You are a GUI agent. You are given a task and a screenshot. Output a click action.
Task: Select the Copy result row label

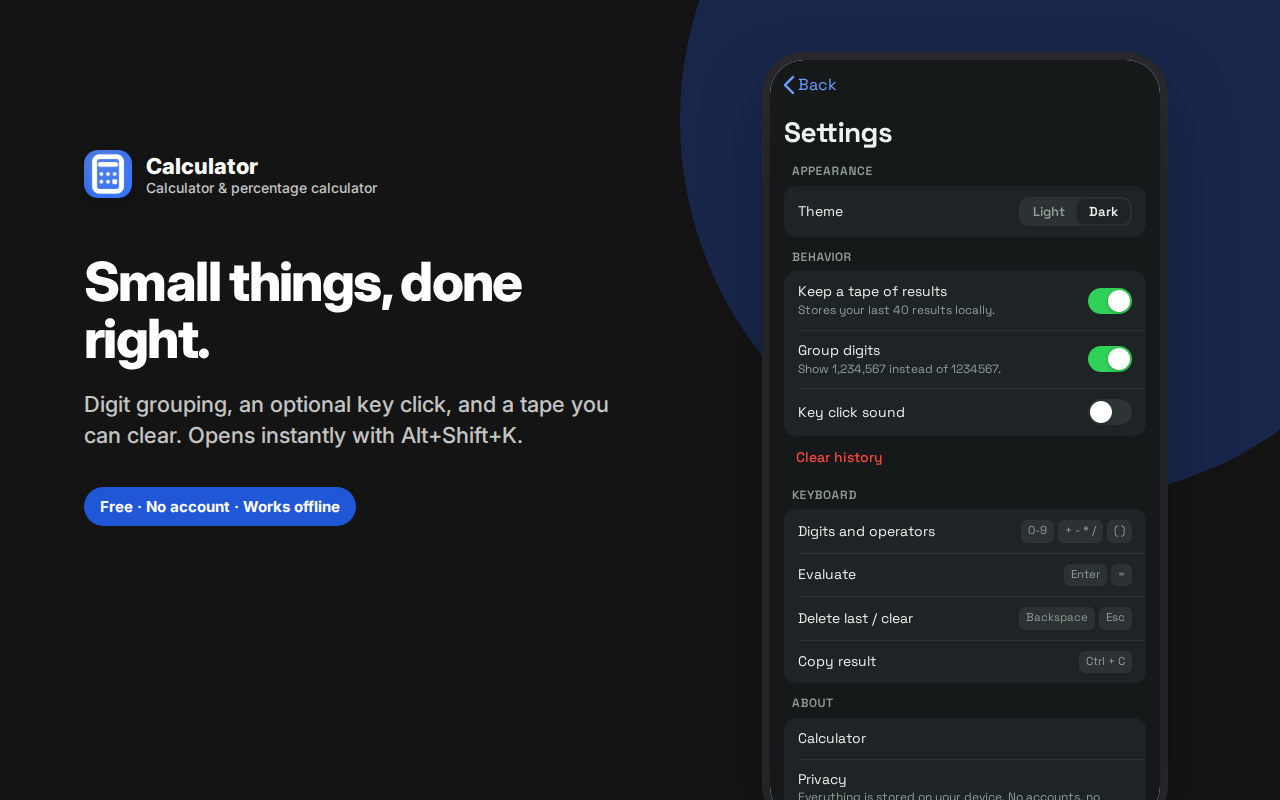(837, 661)
